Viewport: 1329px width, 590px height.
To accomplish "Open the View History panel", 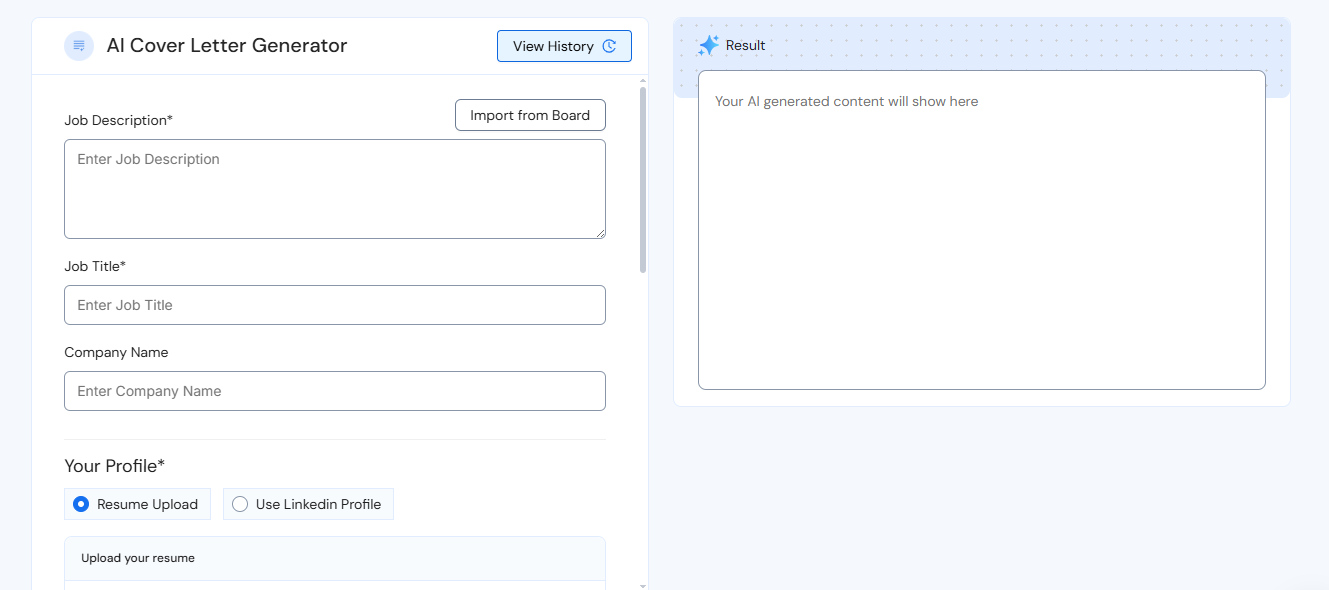I will pyautogui.click(x=564, y=45).
